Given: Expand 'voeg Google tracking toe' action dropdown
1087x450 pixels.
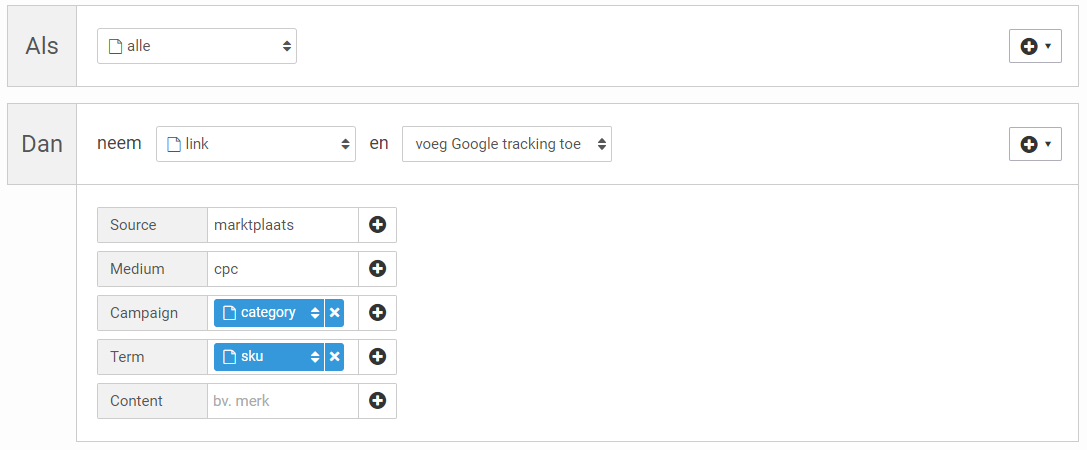Looking at the screenshot, I should [507, 144].
